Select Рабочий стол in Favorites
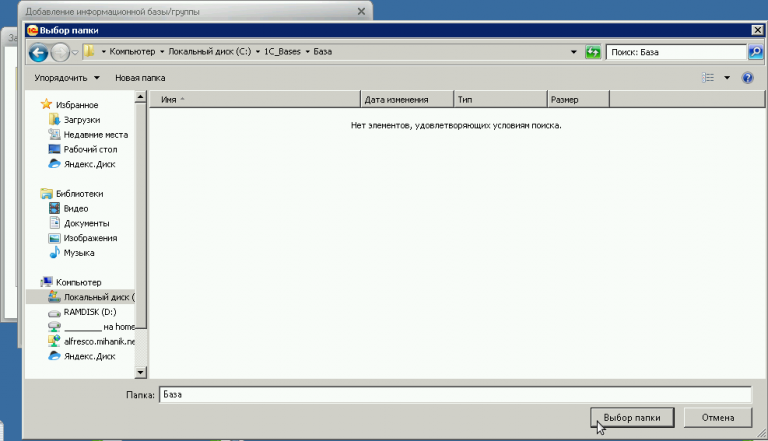 (x=90, y=149)
